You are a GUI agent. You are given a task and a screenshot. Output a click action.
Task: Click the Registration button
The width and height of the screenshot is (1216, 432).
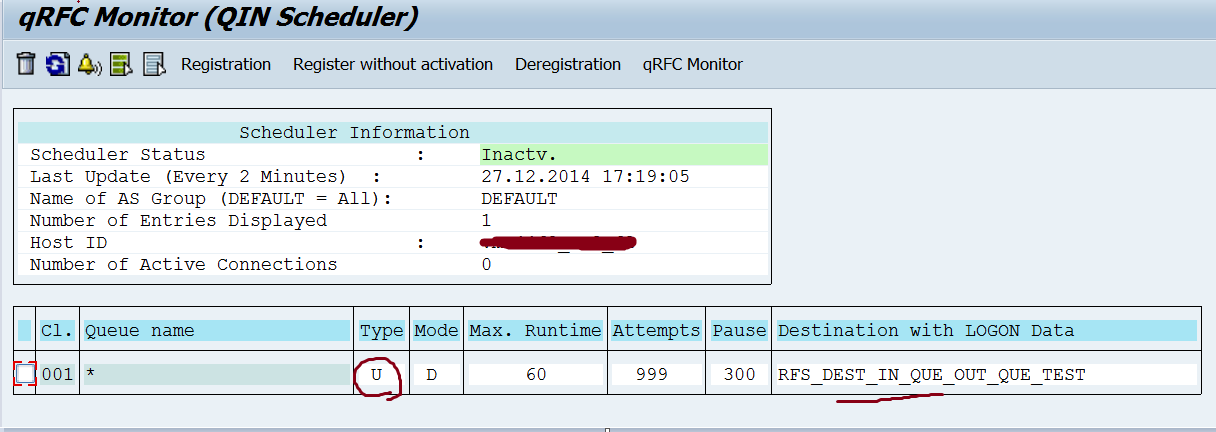coord(226,64)
